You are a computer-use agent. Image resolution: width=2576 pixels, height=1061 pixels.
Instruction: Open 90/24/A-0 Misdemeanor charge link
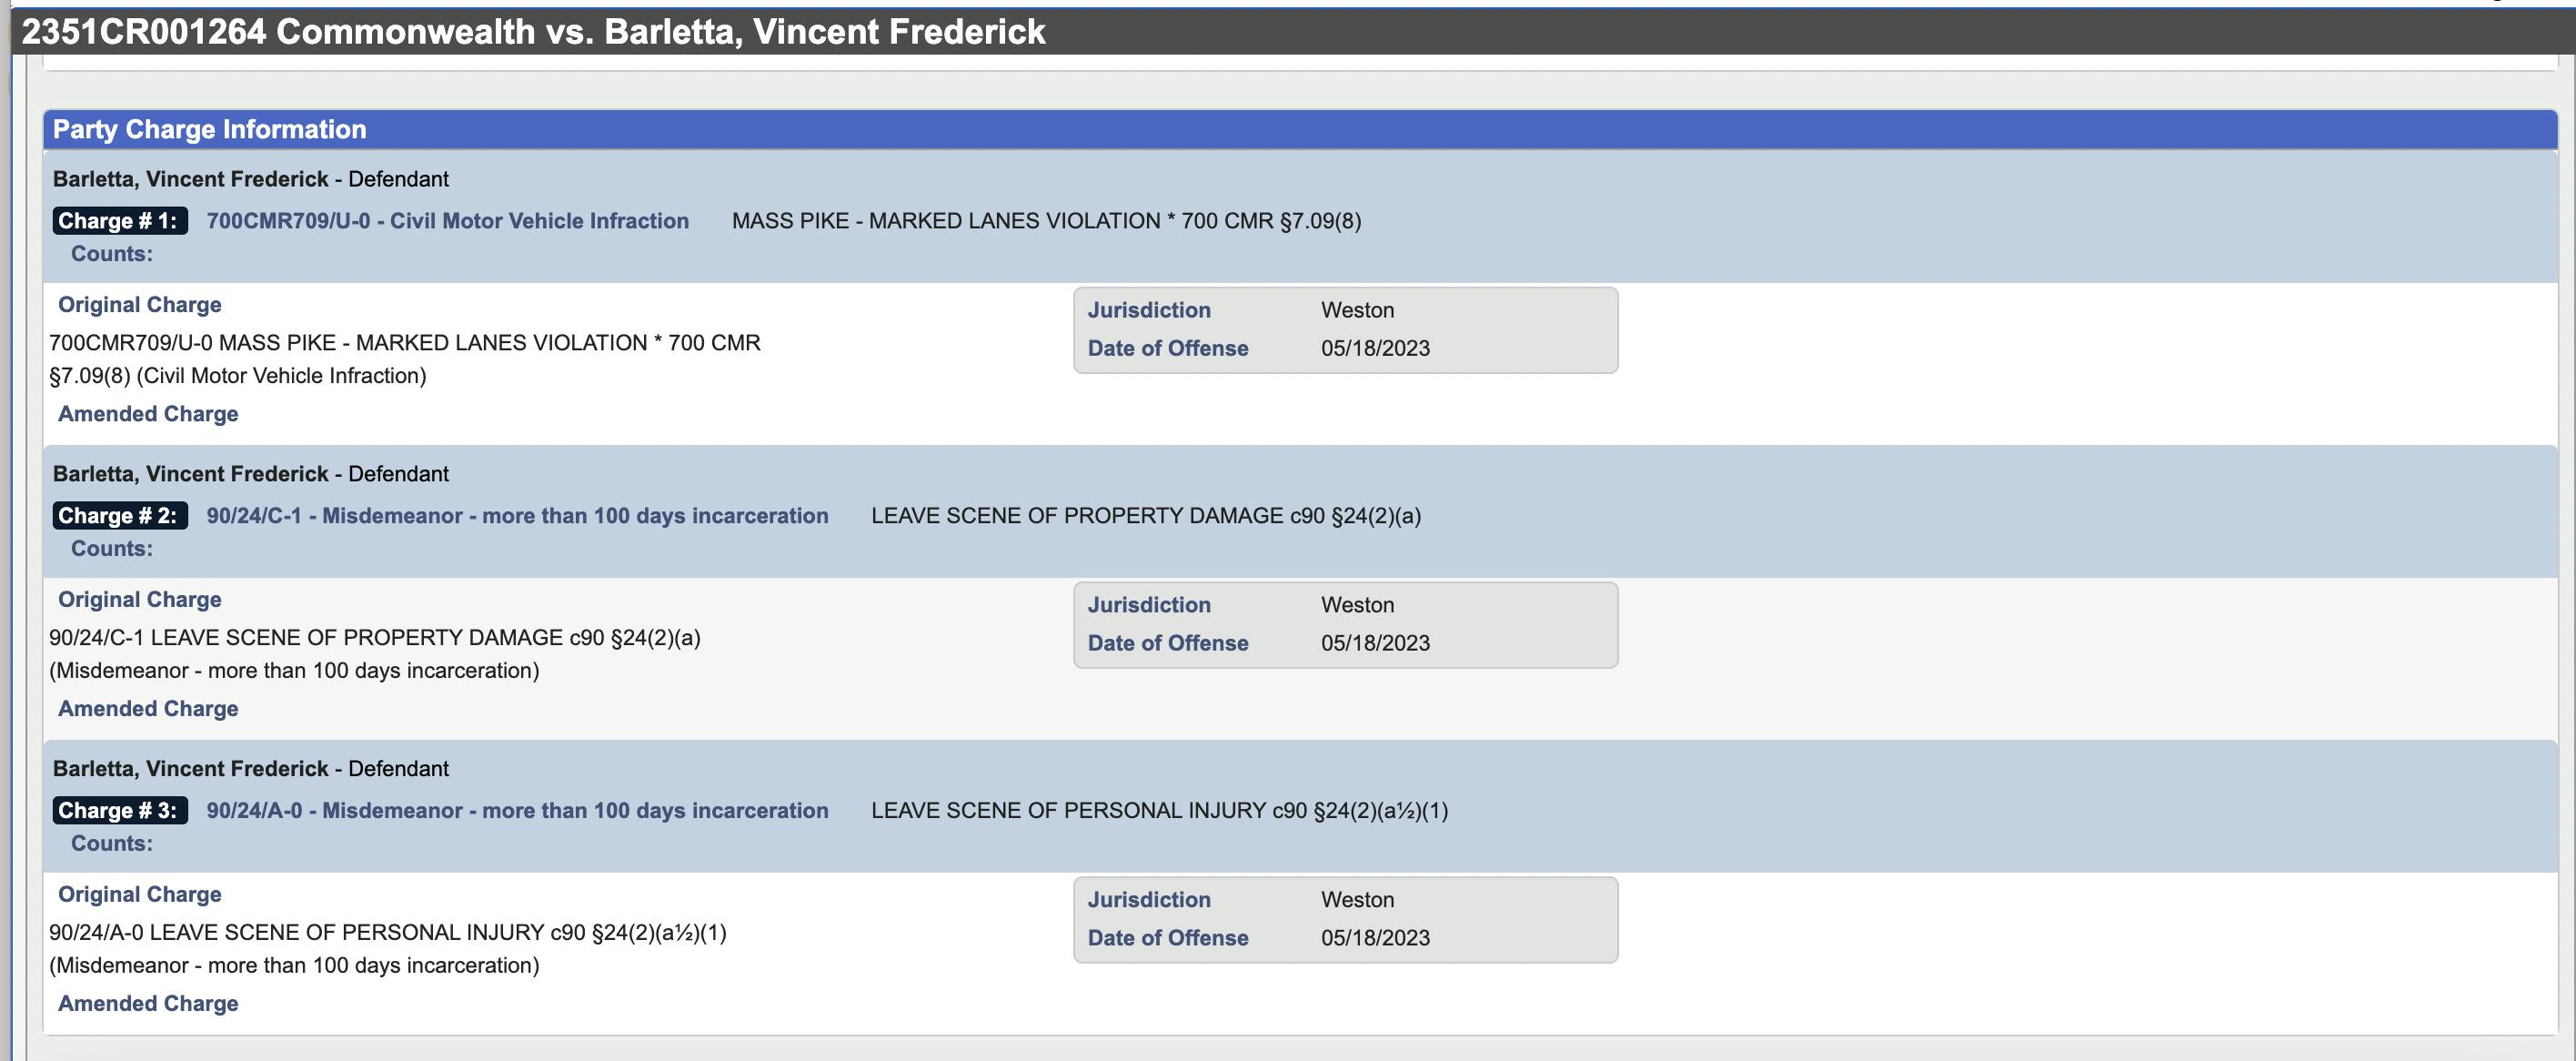(x=517, y=811)
